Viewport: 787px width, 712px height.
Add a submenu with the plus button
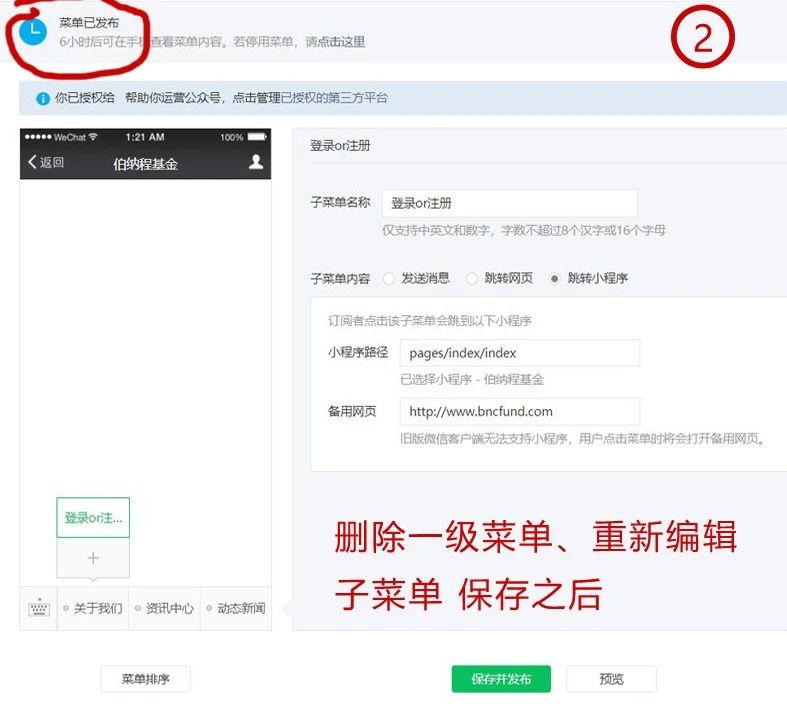click(x=93, y=557)
